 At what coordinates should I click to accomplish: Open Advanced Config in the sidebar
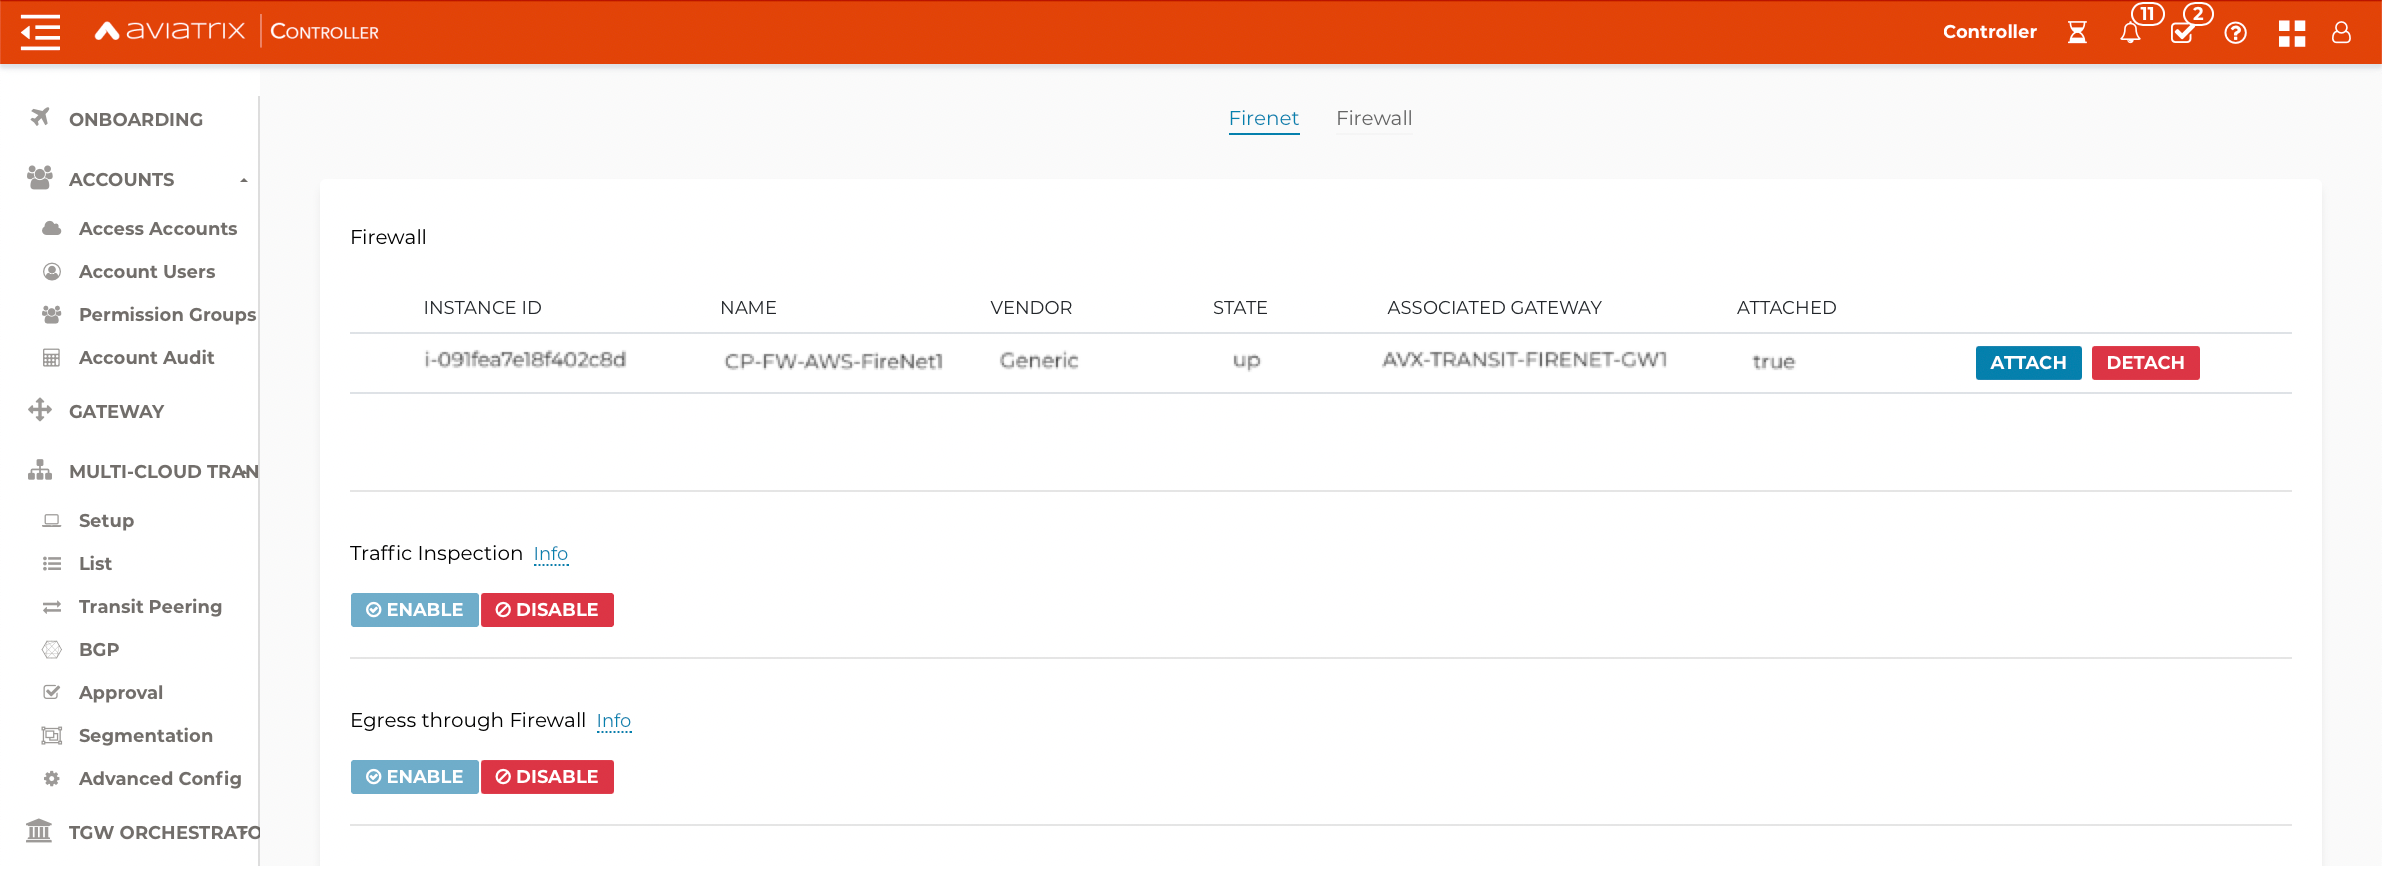coord(160,778)
